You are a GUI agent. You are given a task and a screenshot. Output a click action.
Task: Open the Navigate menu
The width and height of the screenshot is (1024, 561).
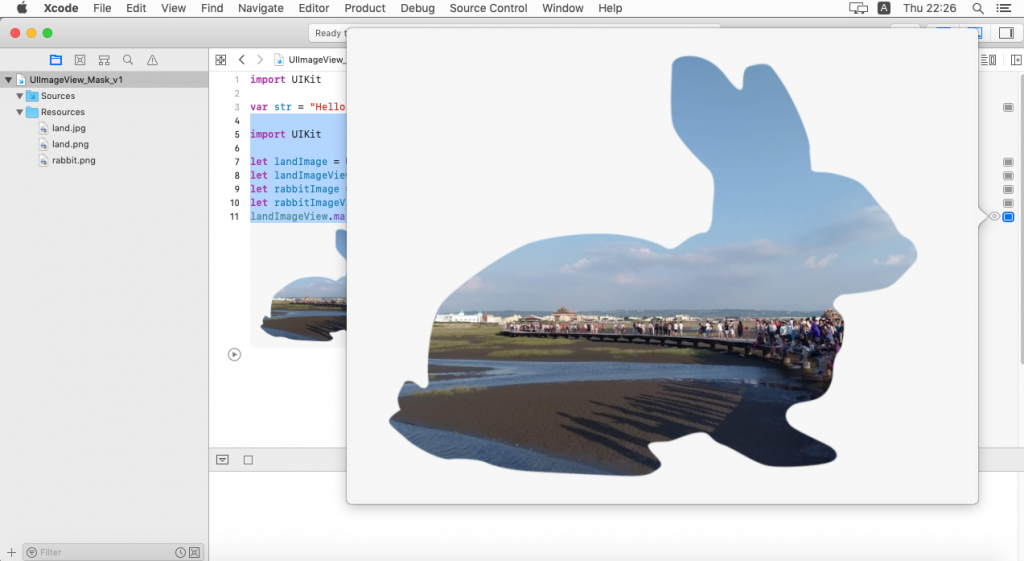(261, 8)
